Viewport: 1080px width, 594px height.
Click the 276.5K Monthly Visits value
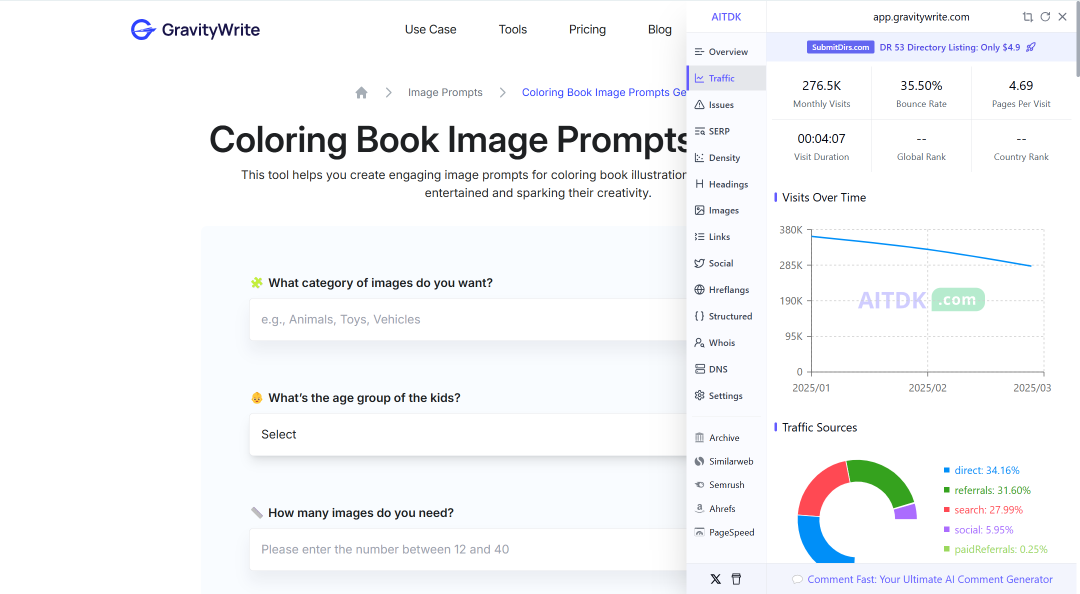(821, 85)
